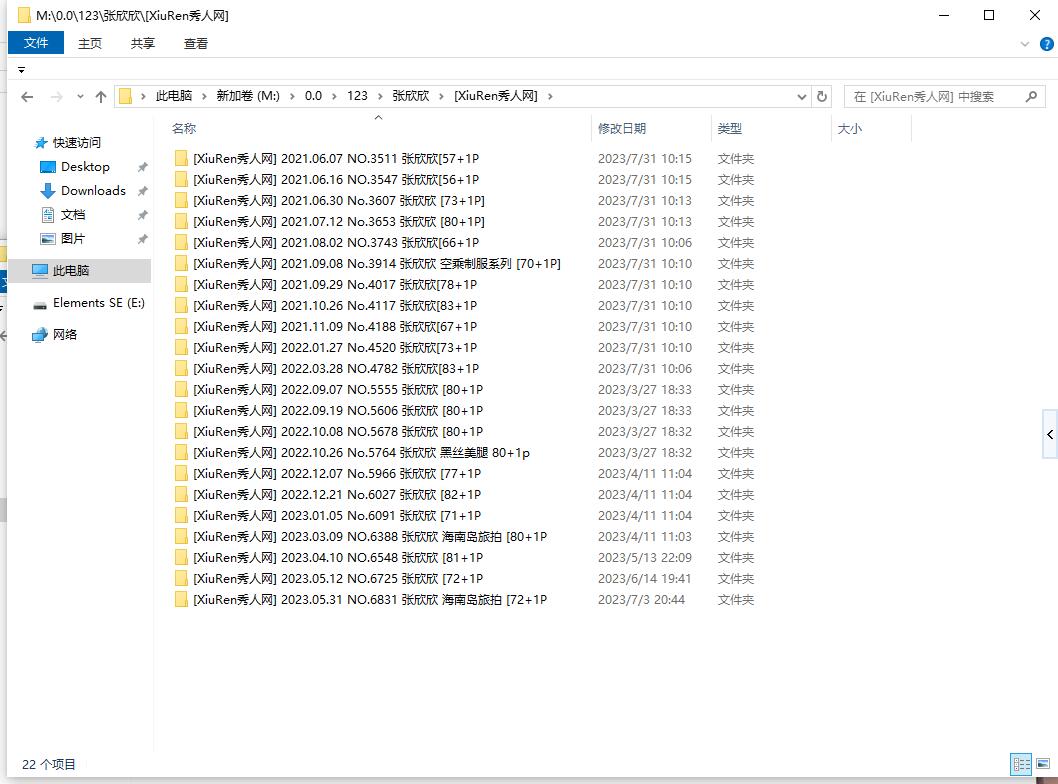Click the folder icon in the address bar
The height and width of the screenshot is (784, 1058).
coord(126,96)
